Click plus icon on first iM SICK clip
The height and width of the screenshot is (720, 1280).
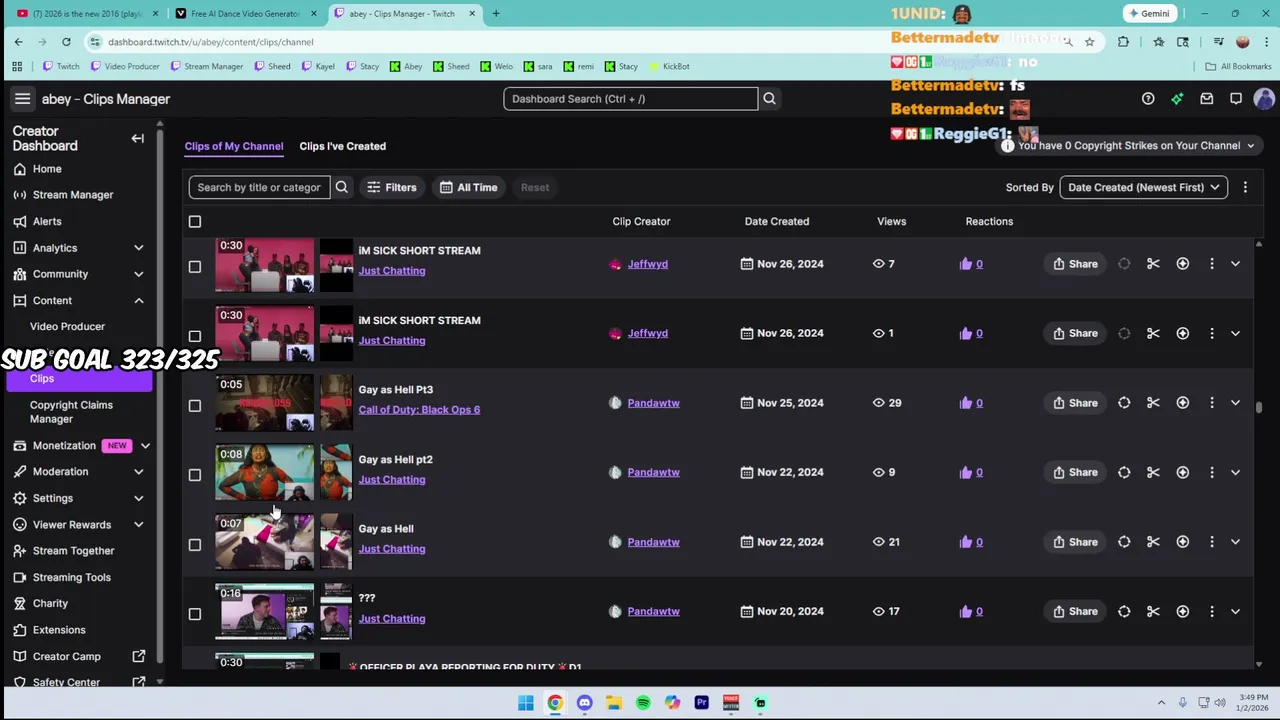click(x=1183, y=264)
